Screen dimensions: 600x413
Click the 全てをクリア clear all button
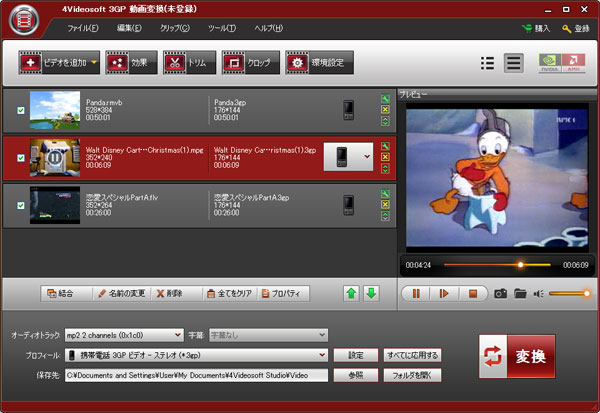point(230,294)
